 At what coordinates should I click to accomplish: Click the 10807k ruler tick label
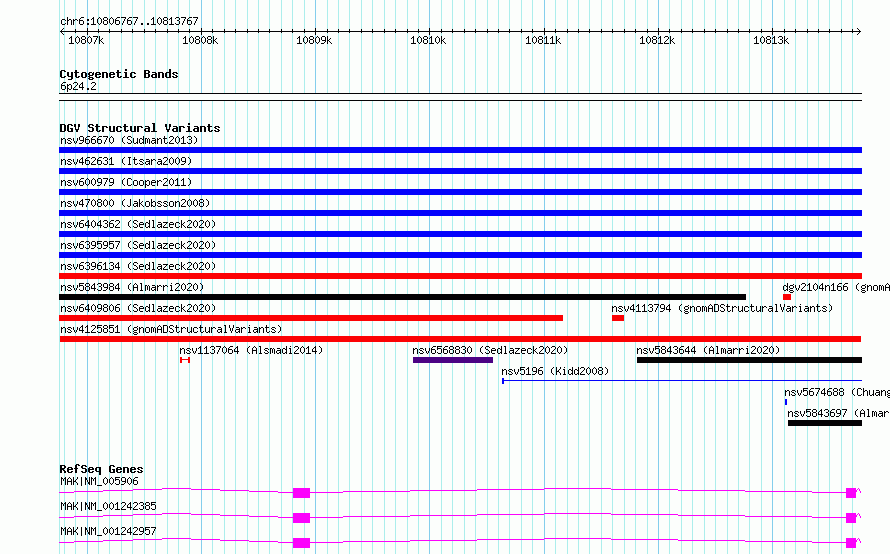[86, 40]
